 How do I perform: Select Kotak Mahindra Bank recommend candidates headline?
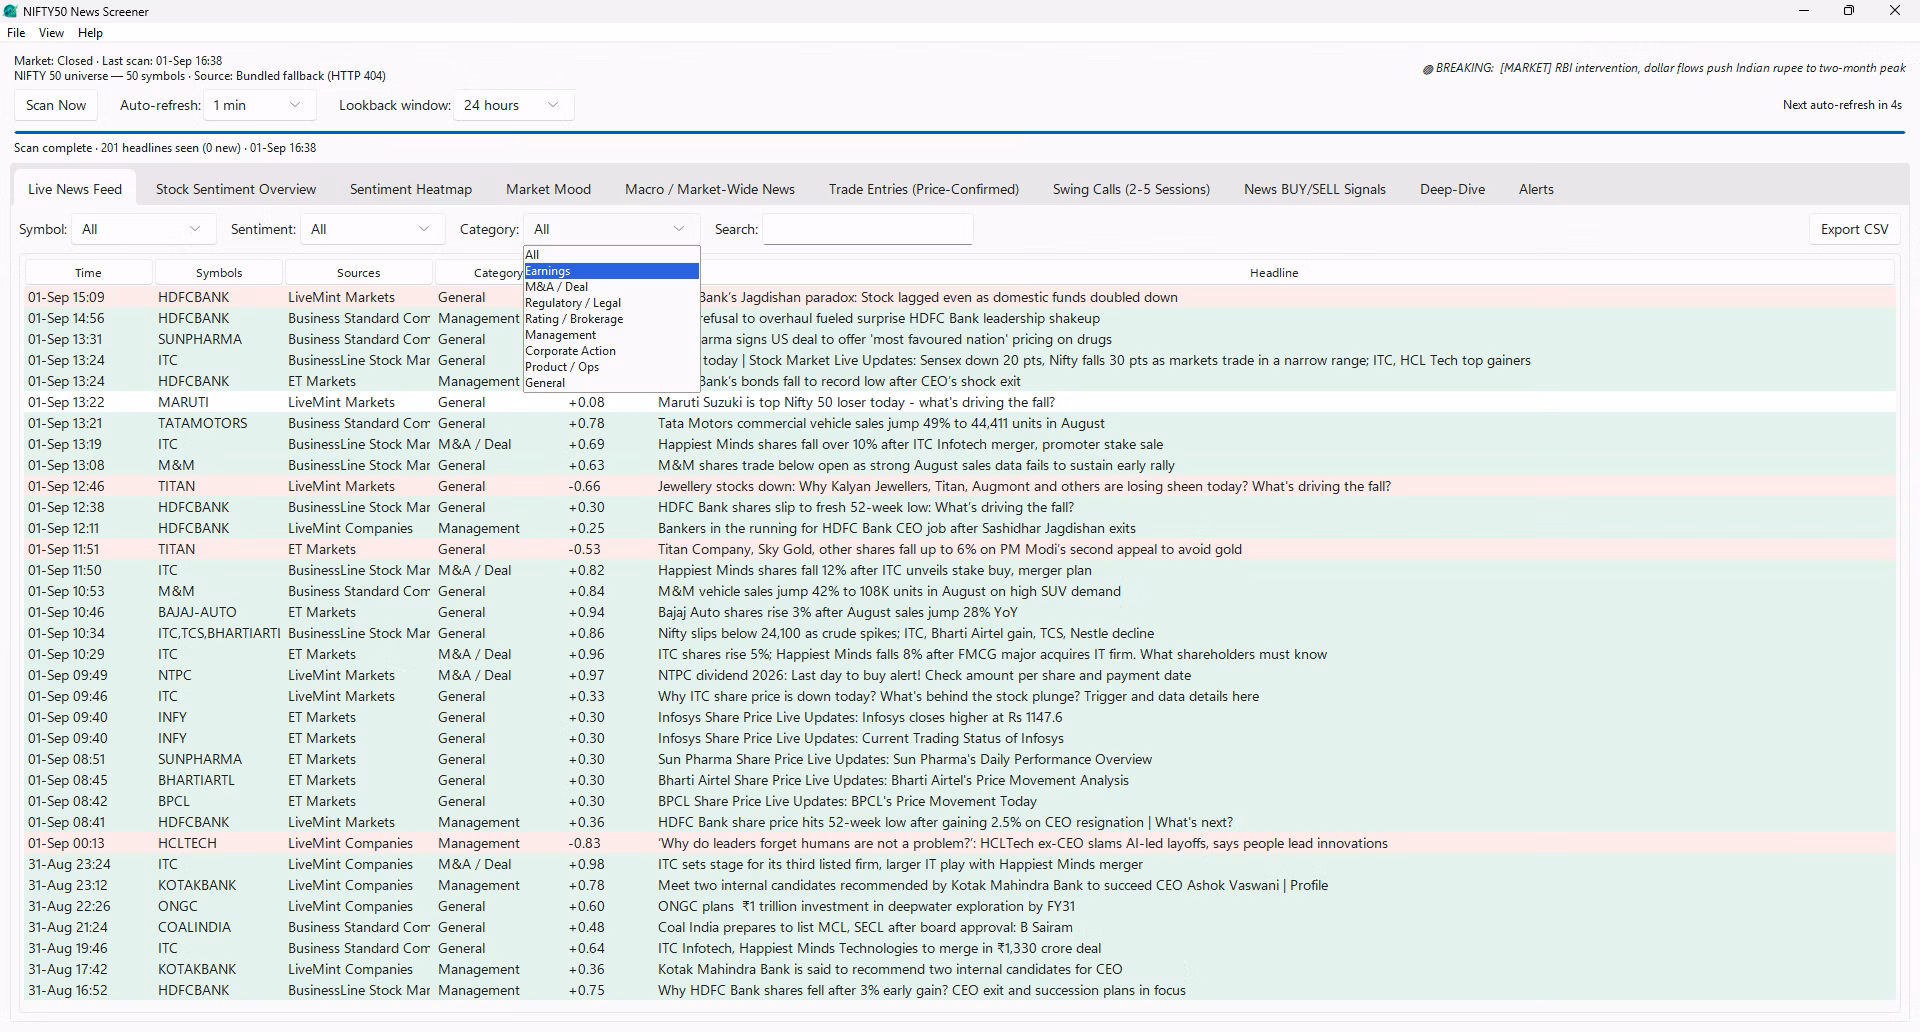890,969
